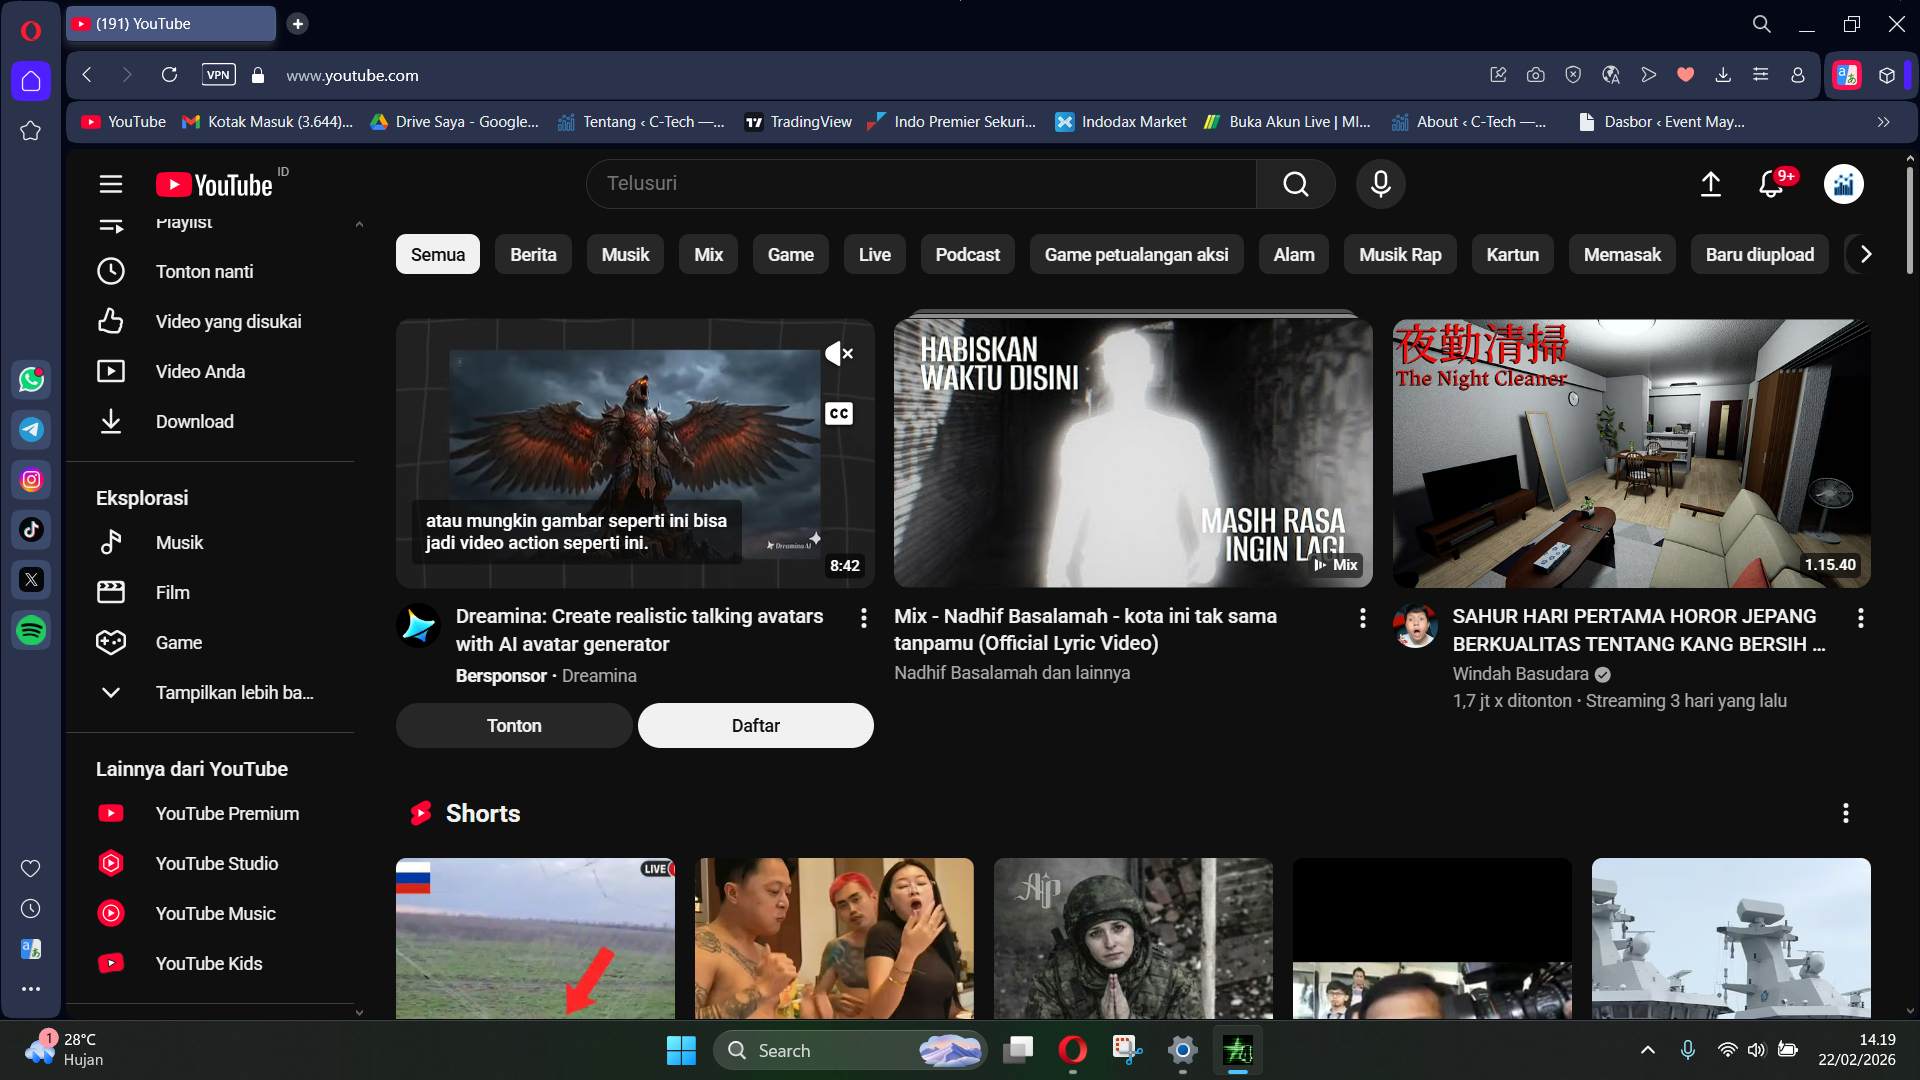The height and width of the screenshot is (1080, 1920).
Task: Show more category chips arrow
Action: [x=1865, y=254]
